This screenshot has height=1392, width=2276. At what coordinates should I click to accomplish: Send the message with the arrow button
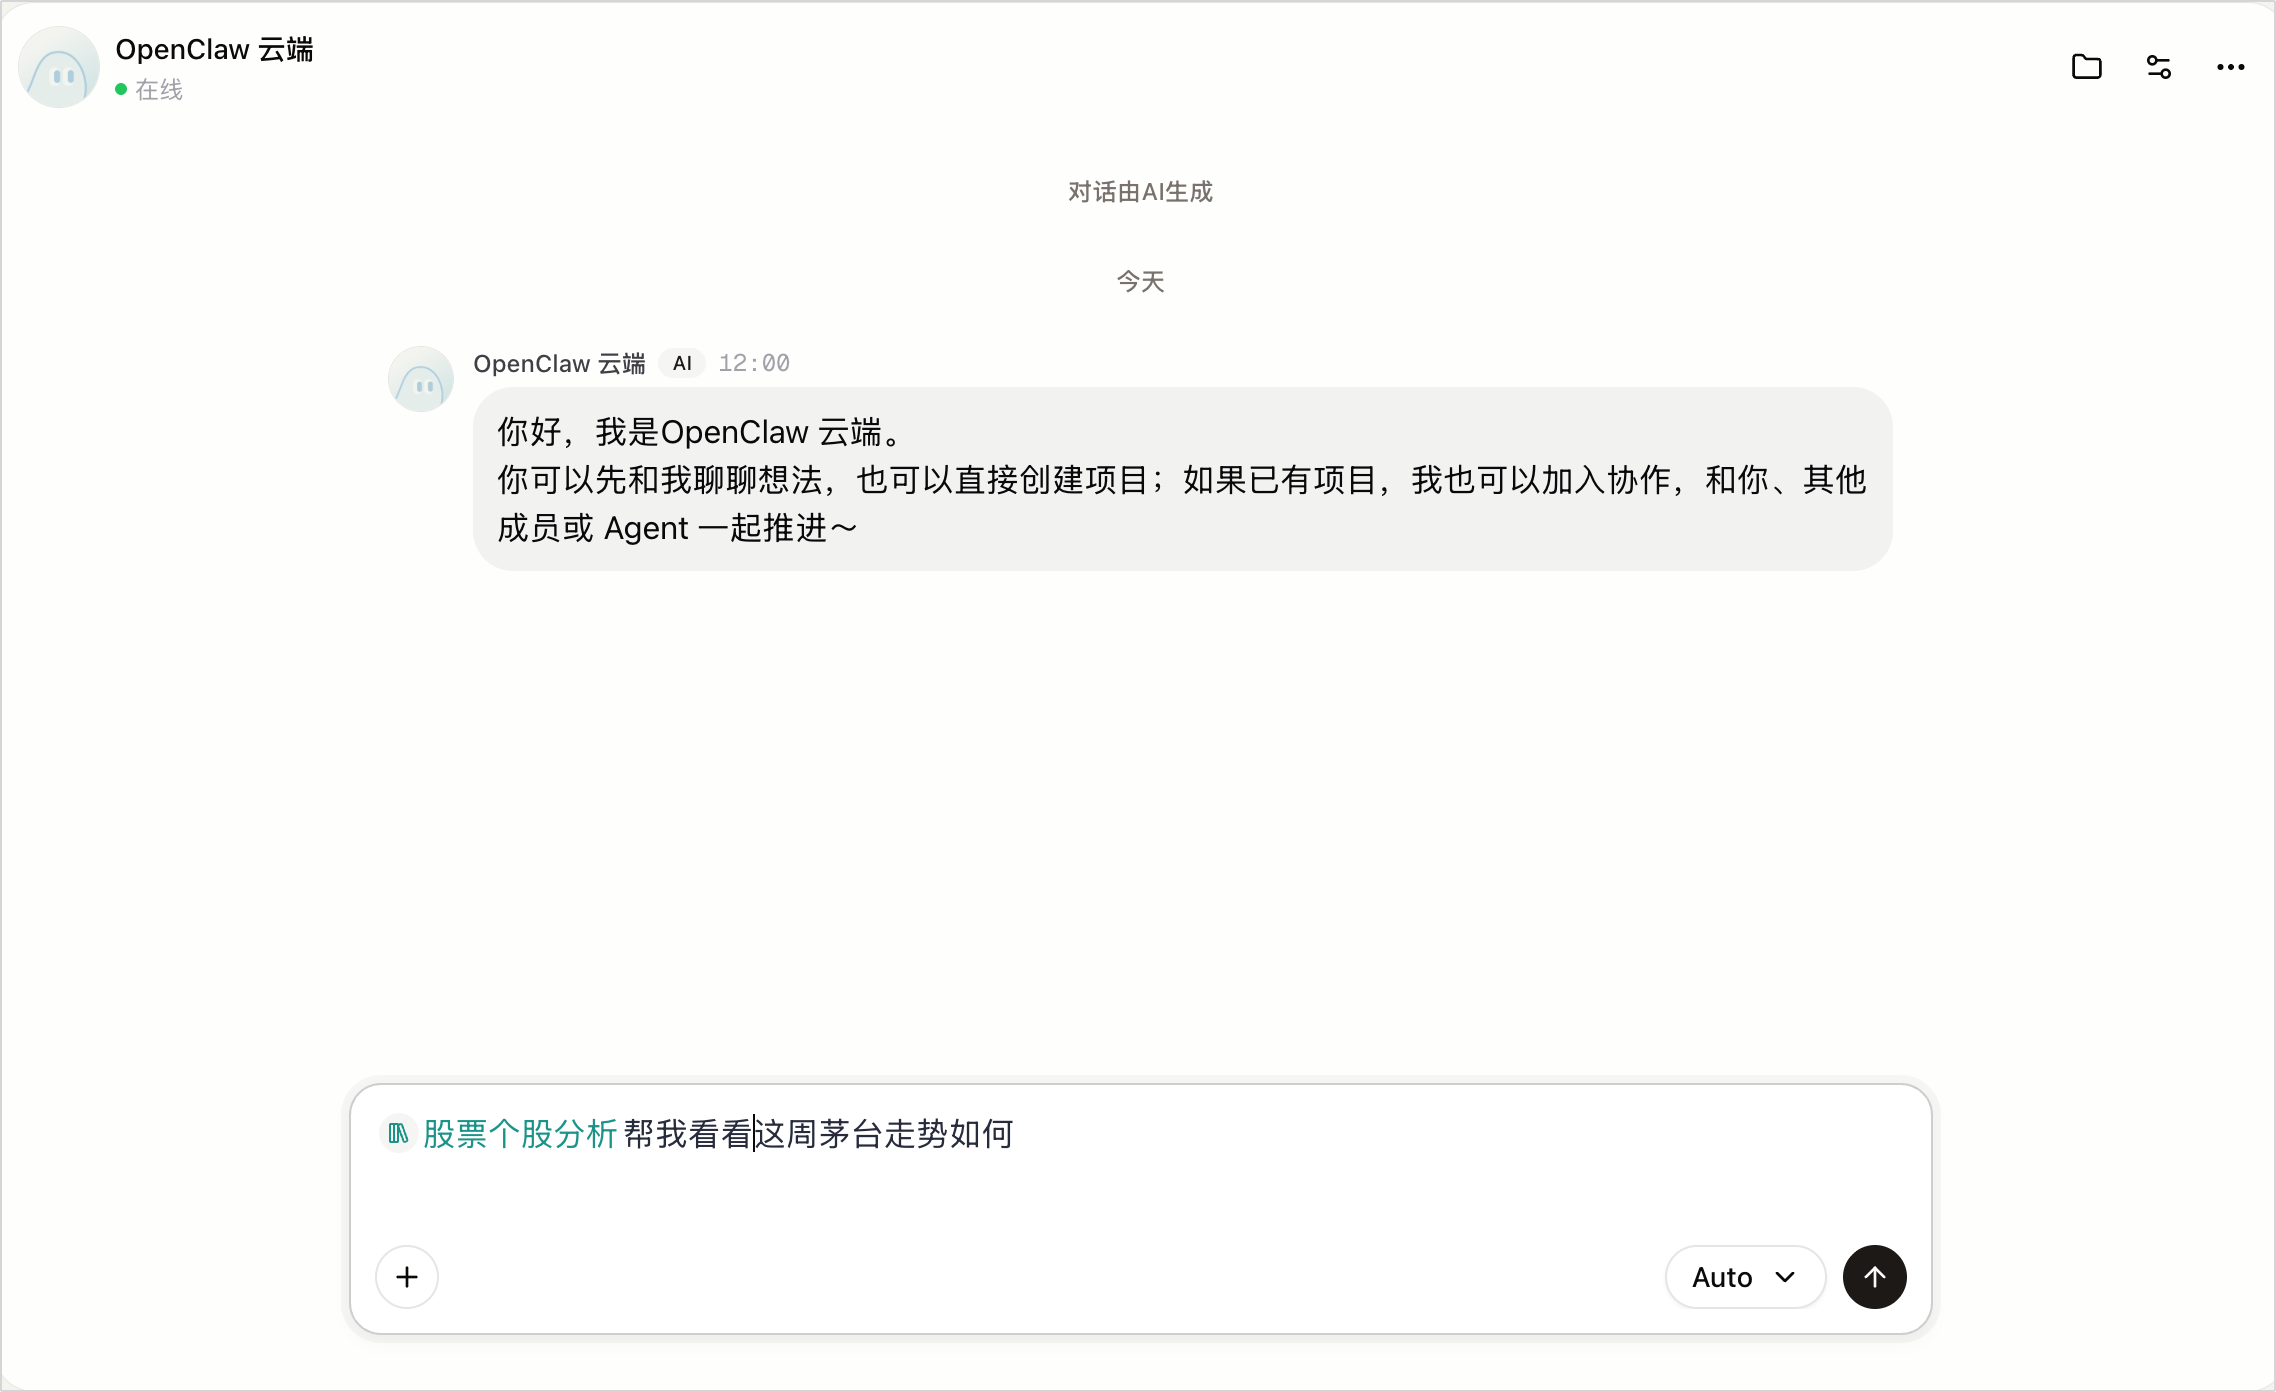(x=1874, y=1277)
